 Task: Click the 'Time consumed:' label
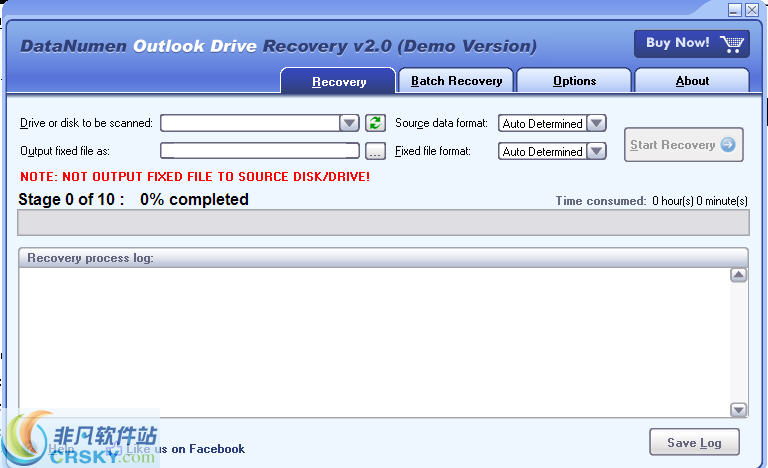(601, 201)
